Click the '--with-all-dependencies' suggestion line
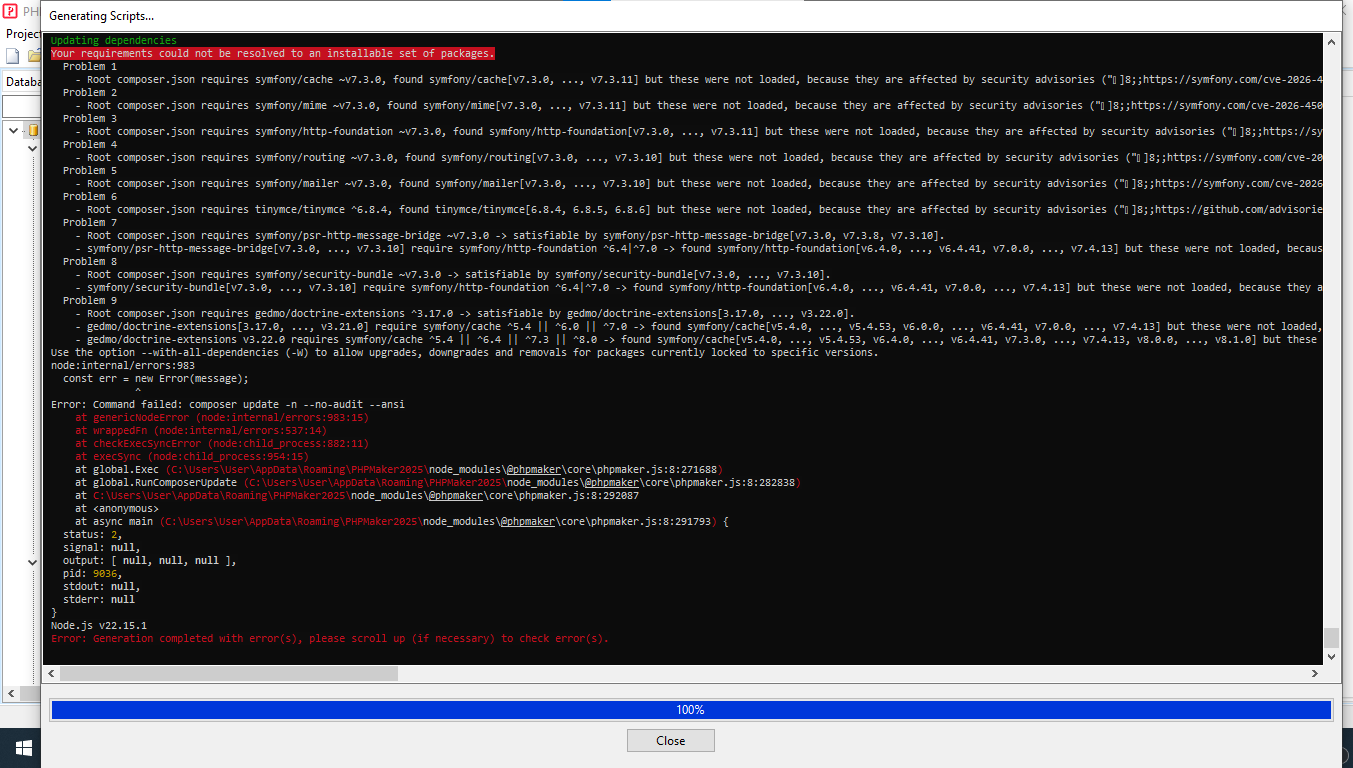This screenshot has width=1353, height=768. (464, 352)
